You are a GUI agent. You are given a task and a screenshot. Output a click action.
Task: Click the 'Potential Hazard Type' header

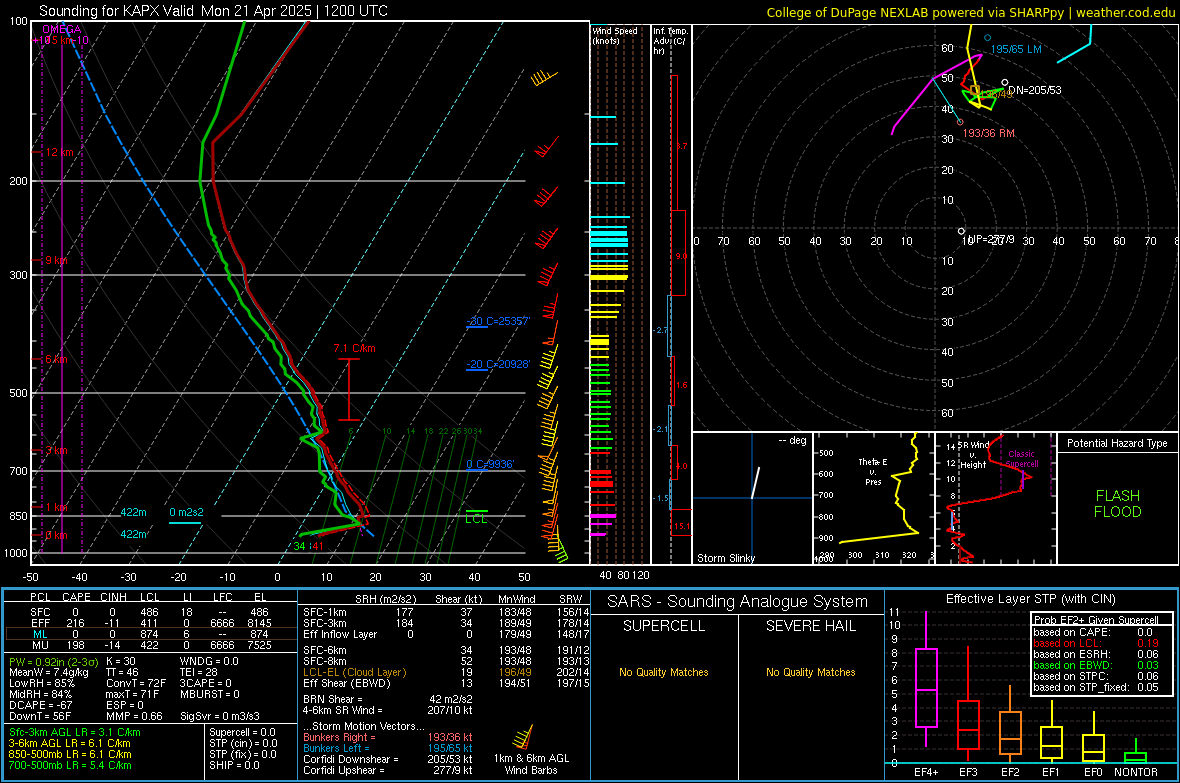(x=1118, y=443)
